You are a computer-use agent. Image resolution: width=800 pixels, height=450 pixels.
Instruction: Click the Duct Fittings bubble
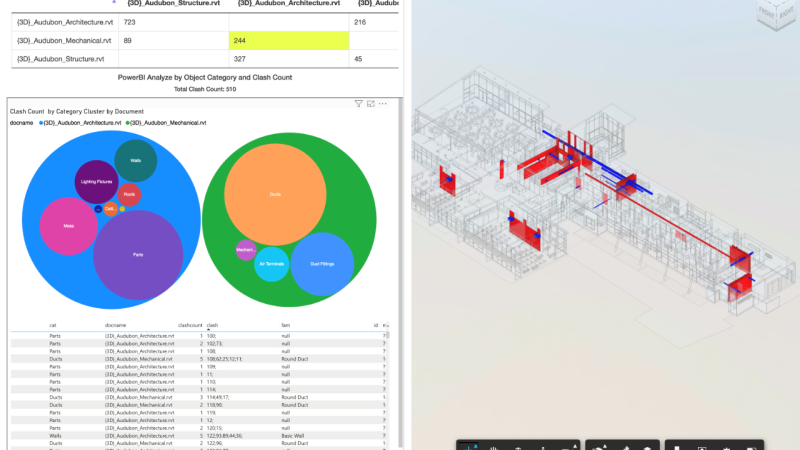pyautogui.click(x=322, y=264)
